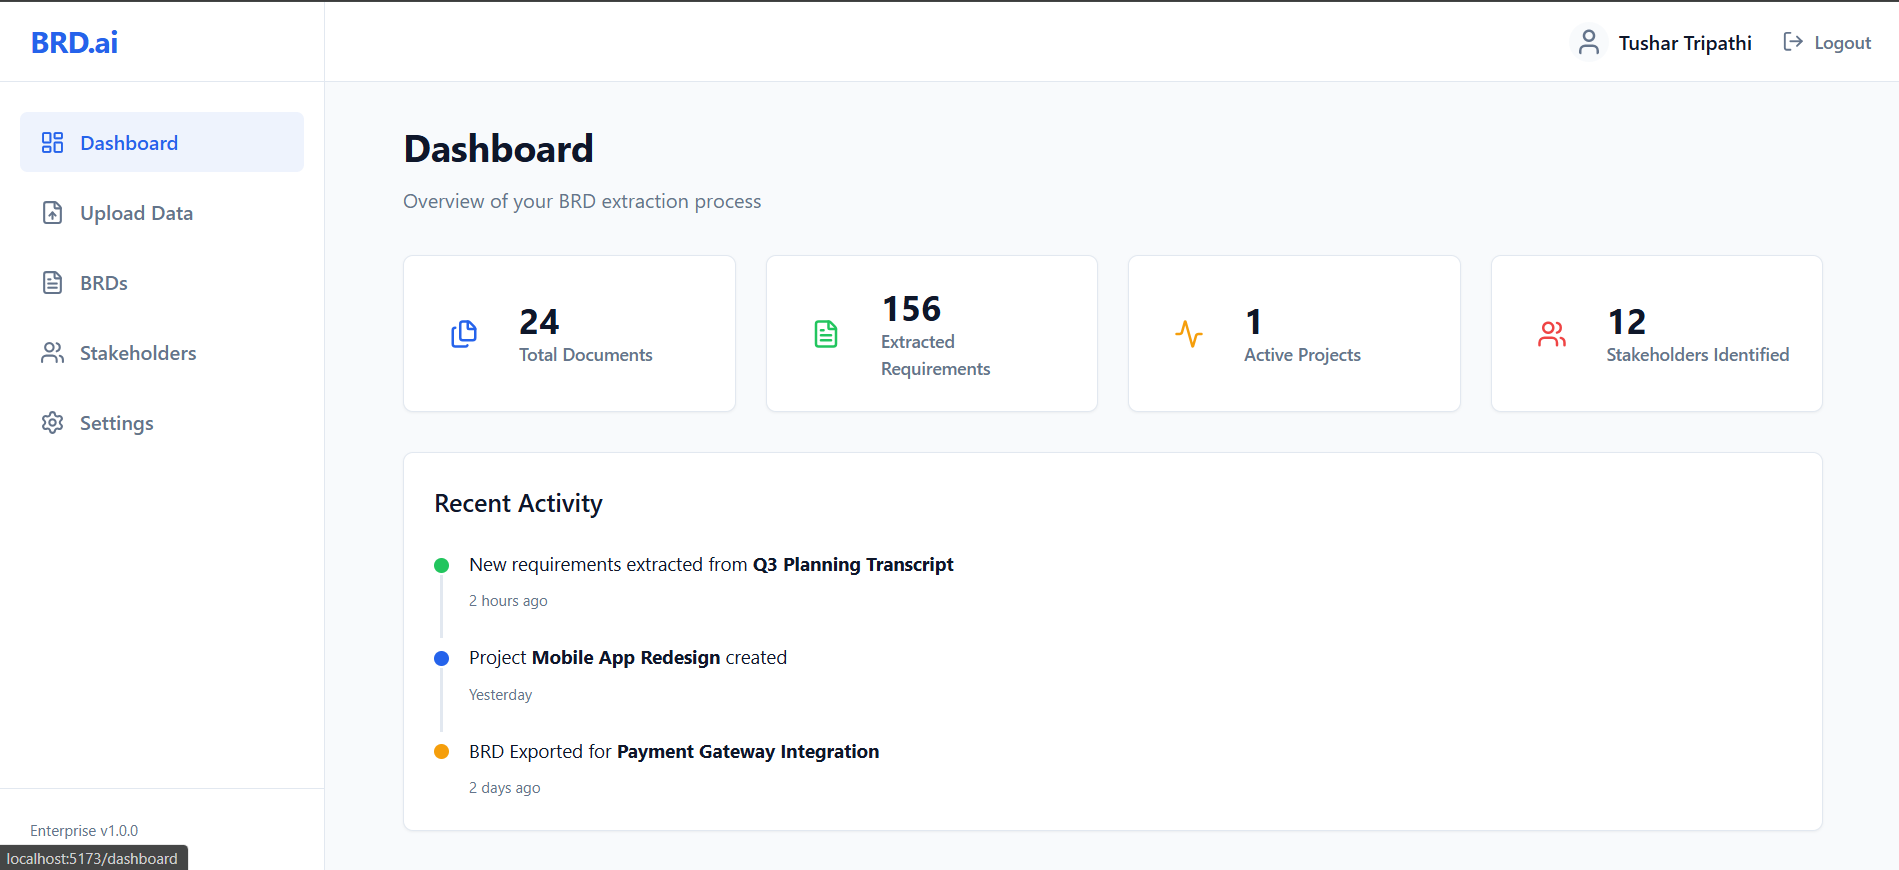Select the Mobile App Redesign project name
The height and width of the screenshot is (870, 1899).
[x=625, y=658]
